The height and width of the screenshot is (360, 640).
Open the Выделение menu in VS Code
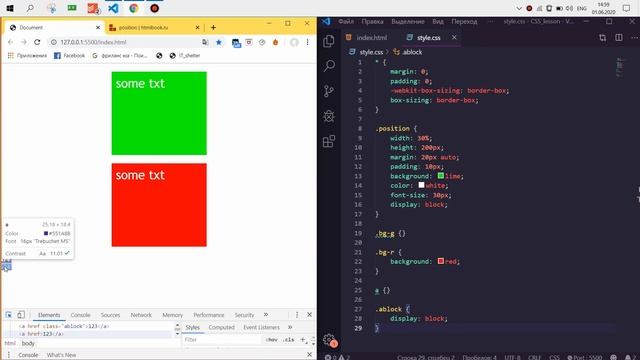[x=408, y=21]
